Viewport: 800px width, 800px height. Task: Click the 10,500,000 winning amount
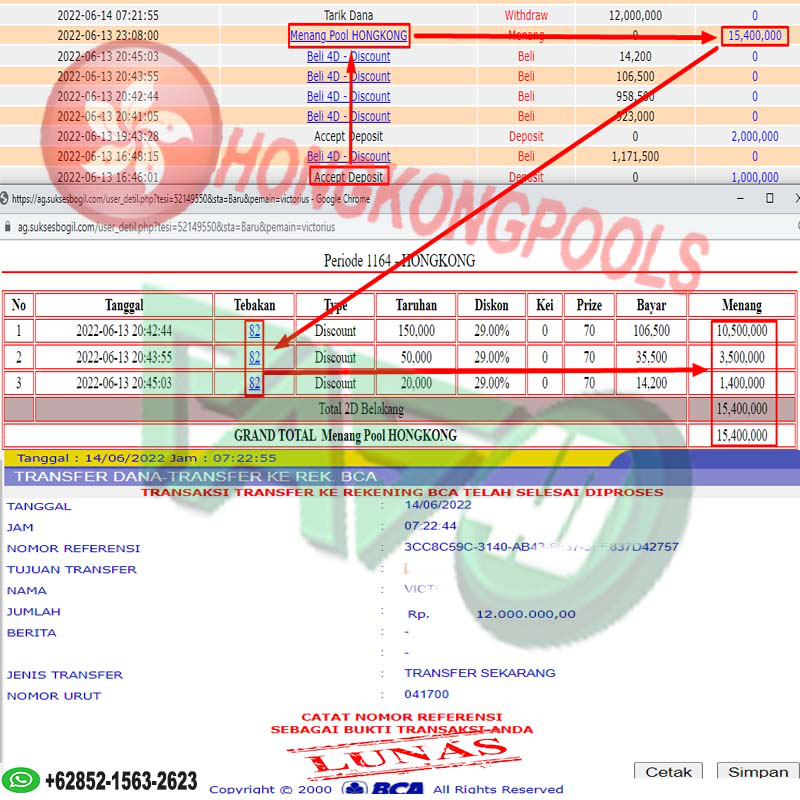point(742,331)
